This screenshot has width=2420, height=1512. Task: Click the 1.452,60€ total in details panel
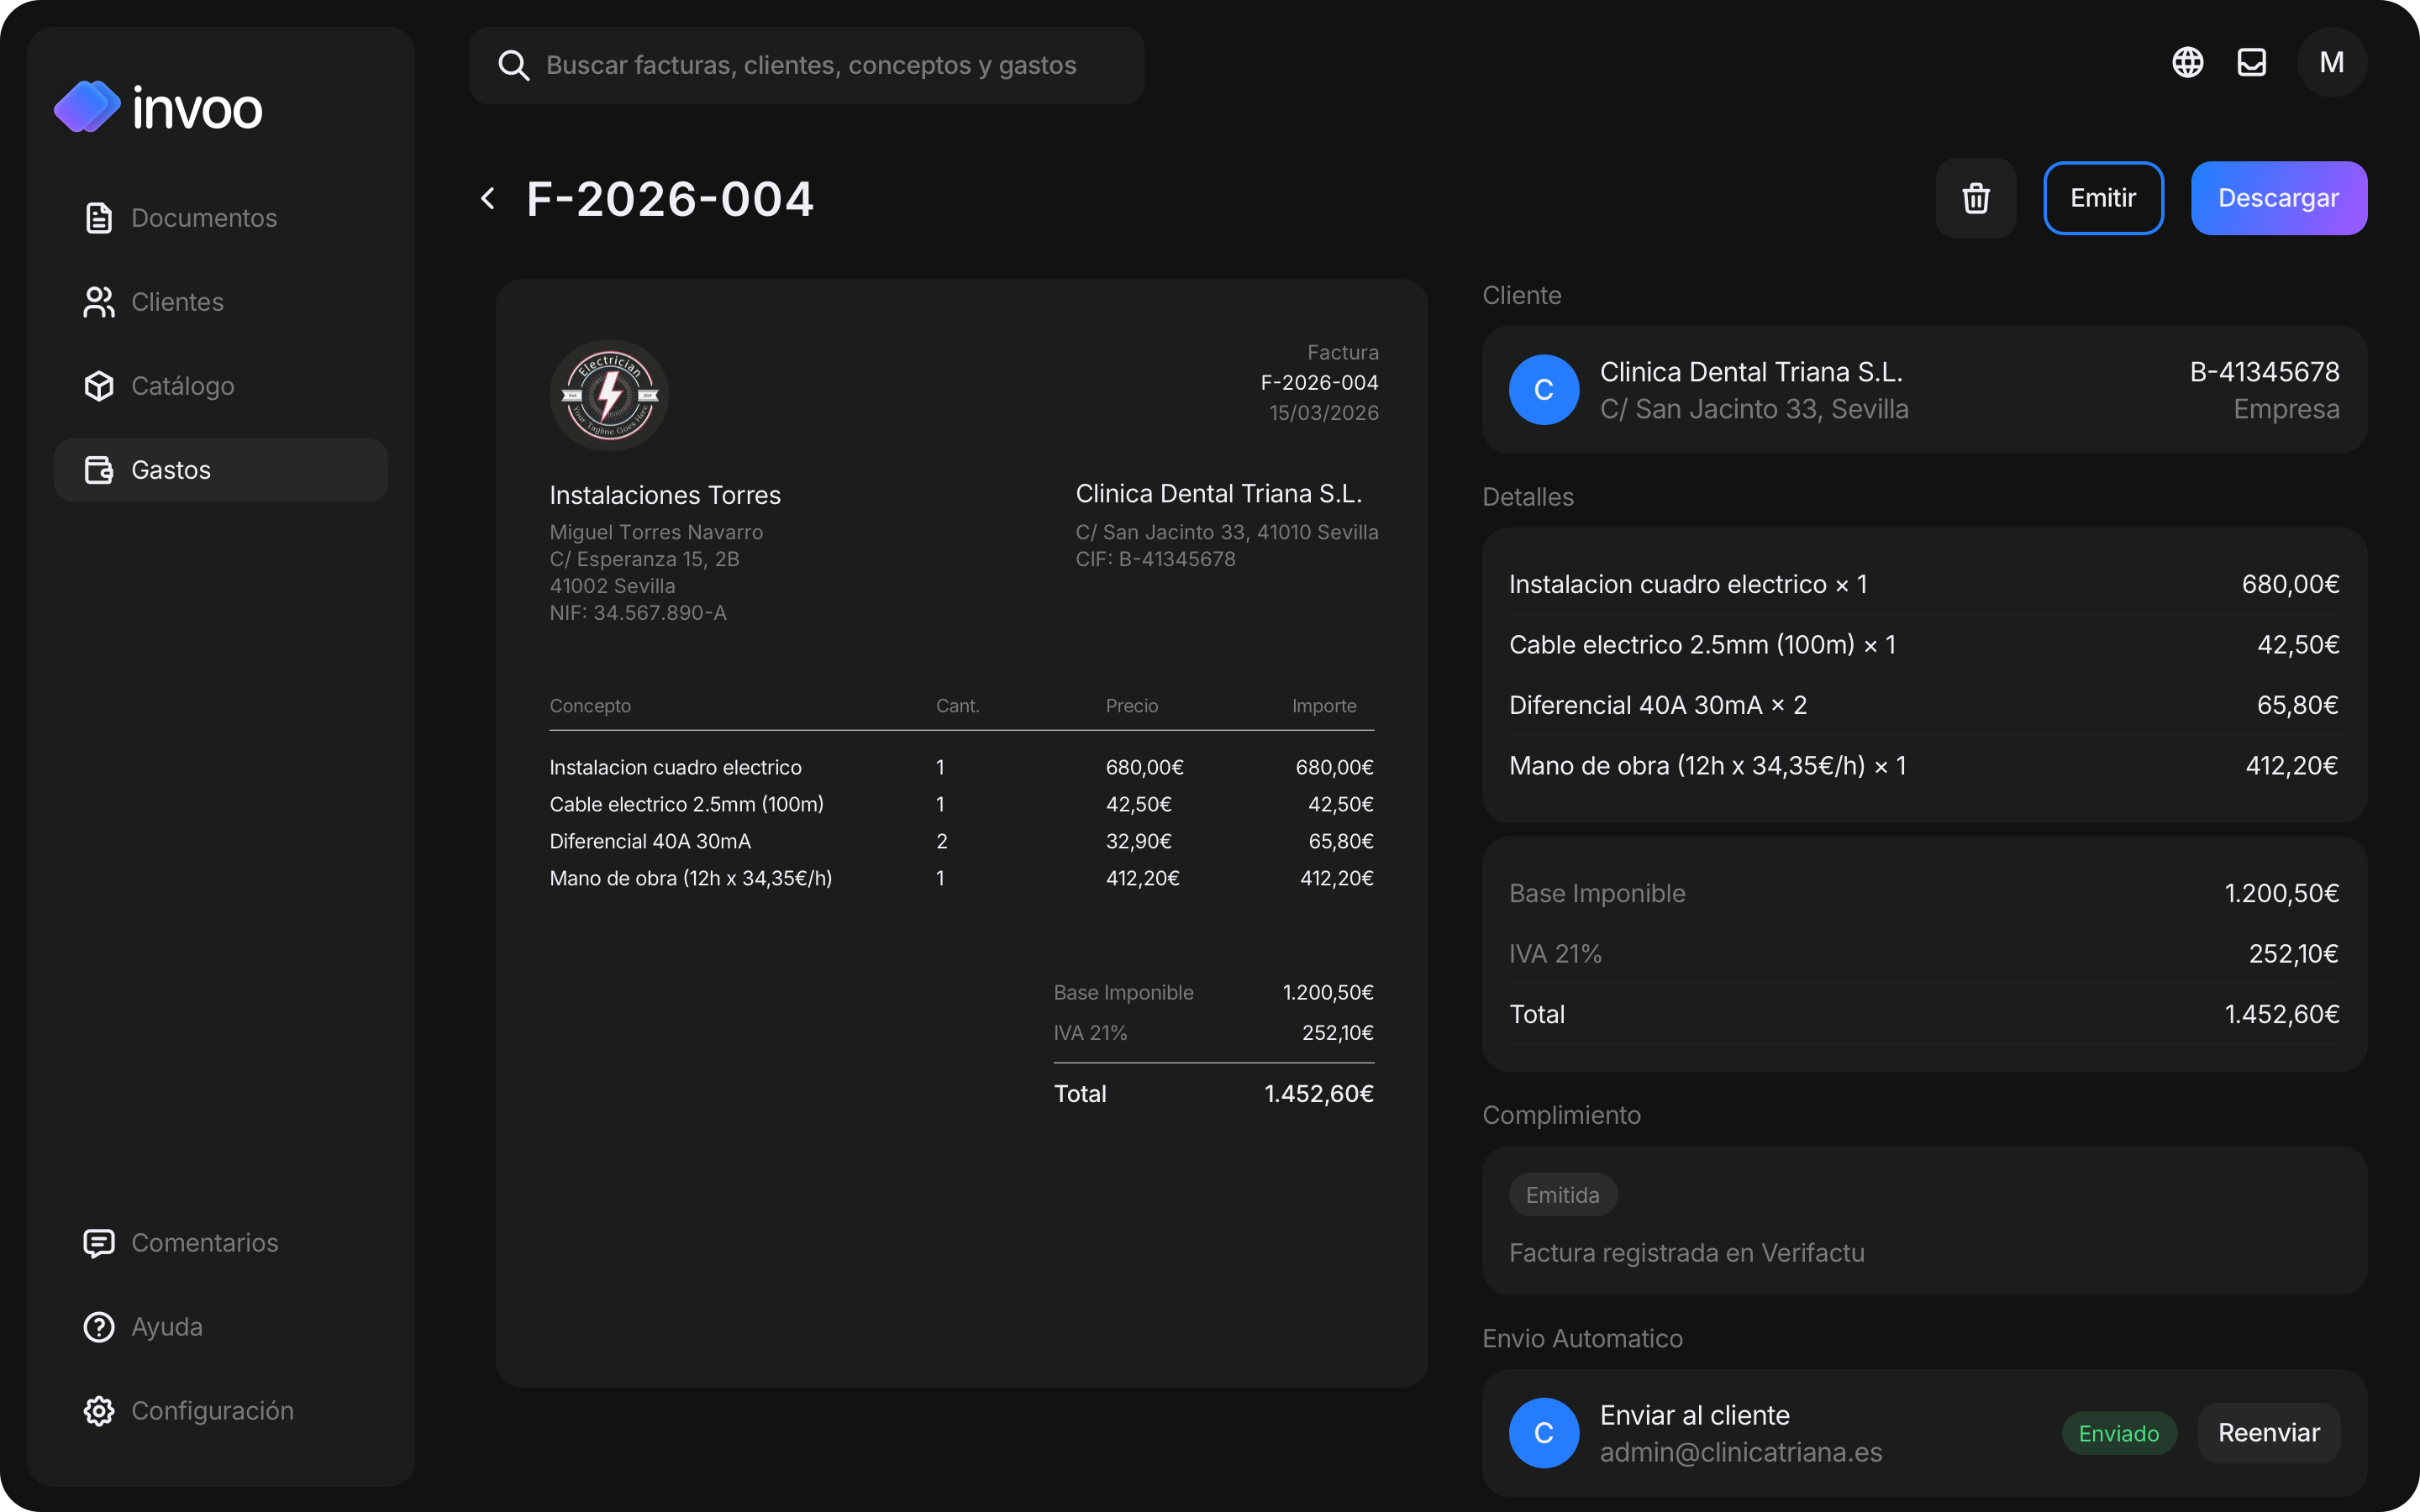click(2282, 1014)
